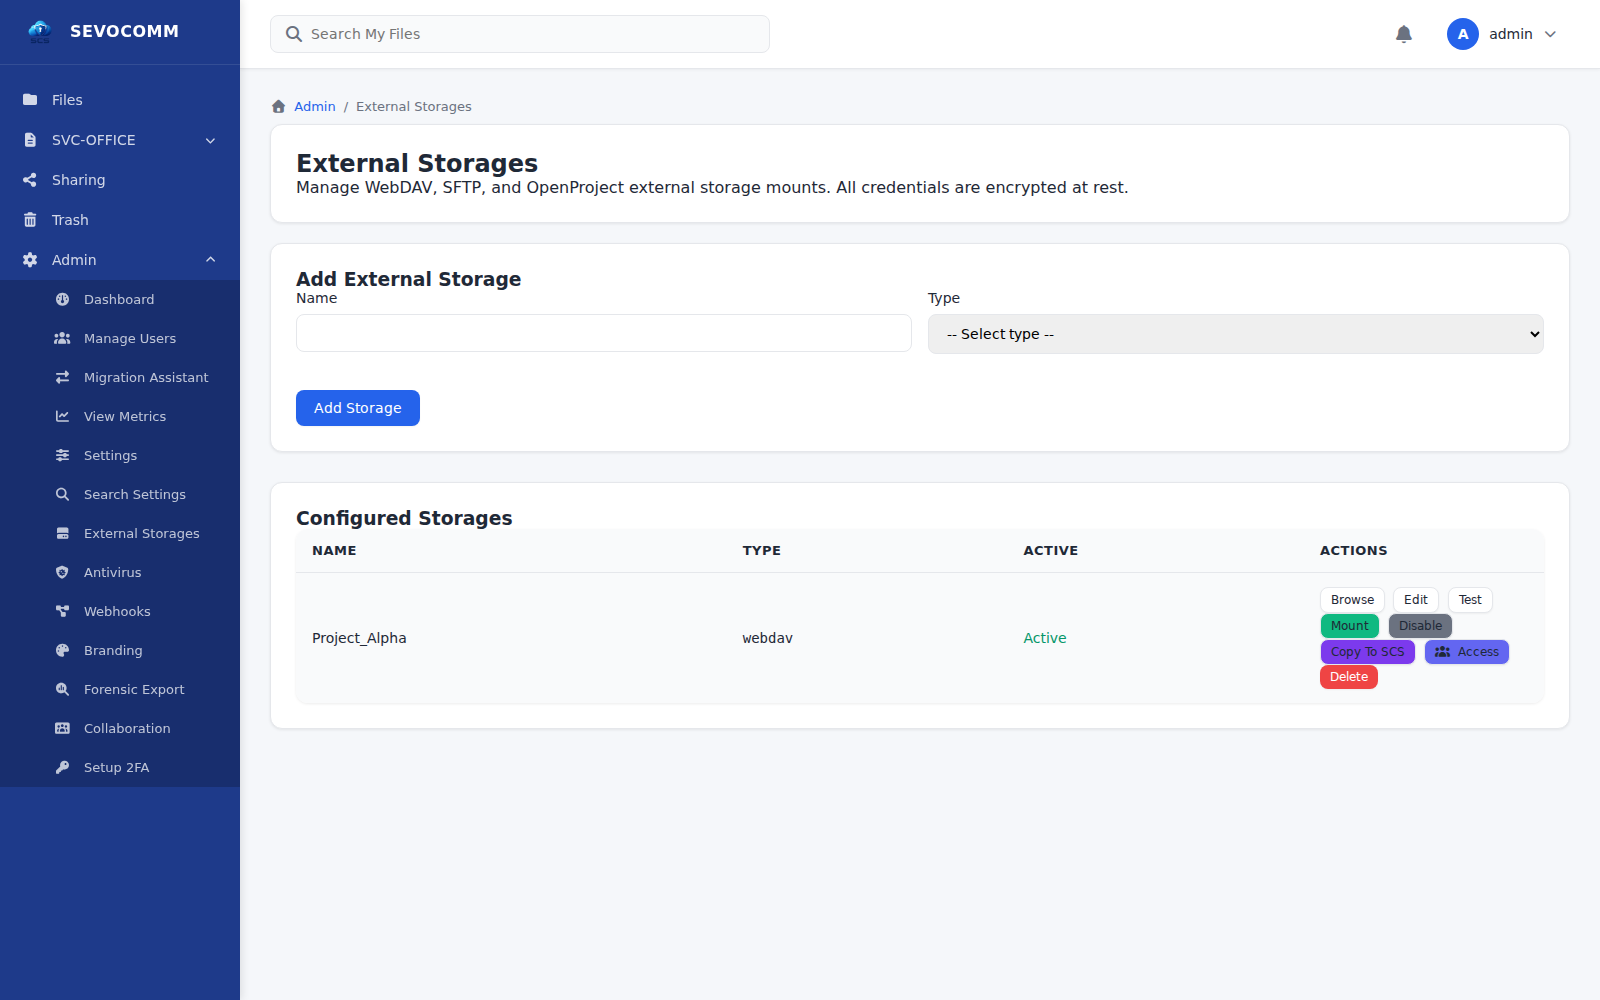Click the Add Storage button
Image resolution: width=1600 pixels, height=1000 pixels.
pyautogui.click(x=357, y=407)
